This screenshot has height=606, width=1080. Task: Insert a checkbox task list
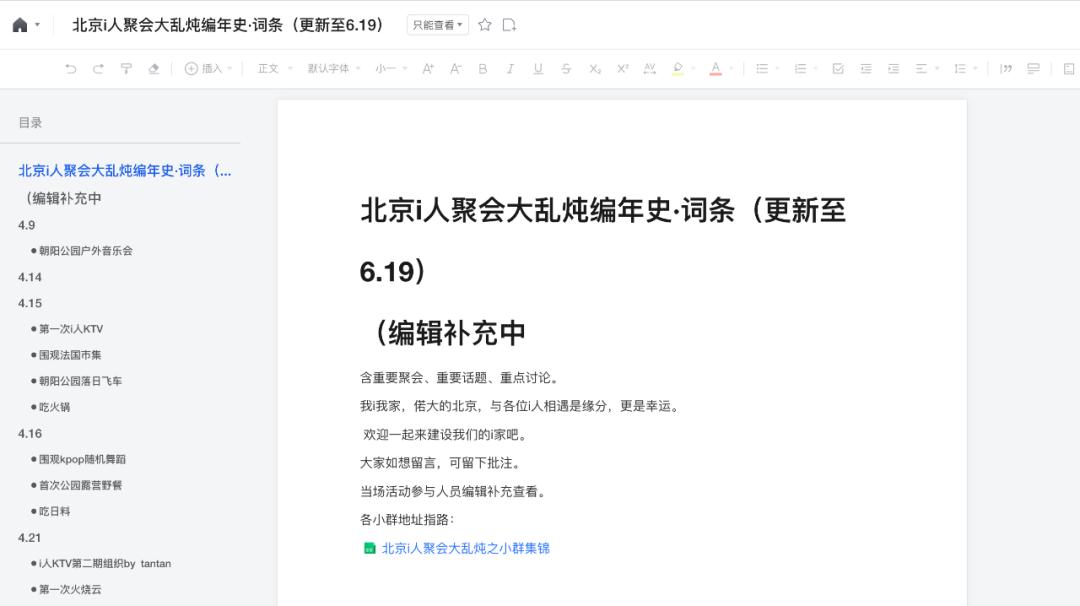(838, 68)
